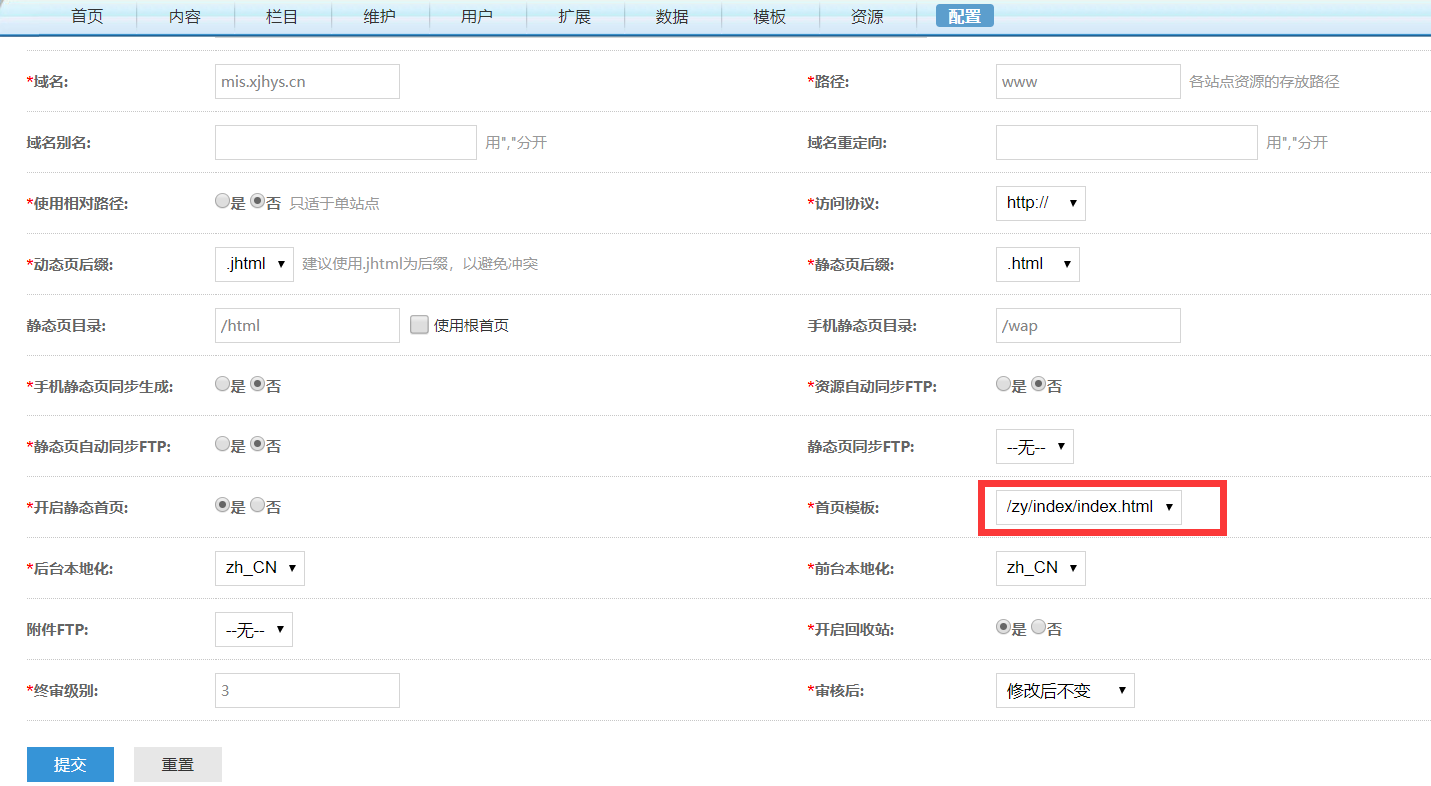The height and width of the screenshot is (786, 1431).
Task: Click the 手机静态页目录 input field
Action: (1088, 325)
